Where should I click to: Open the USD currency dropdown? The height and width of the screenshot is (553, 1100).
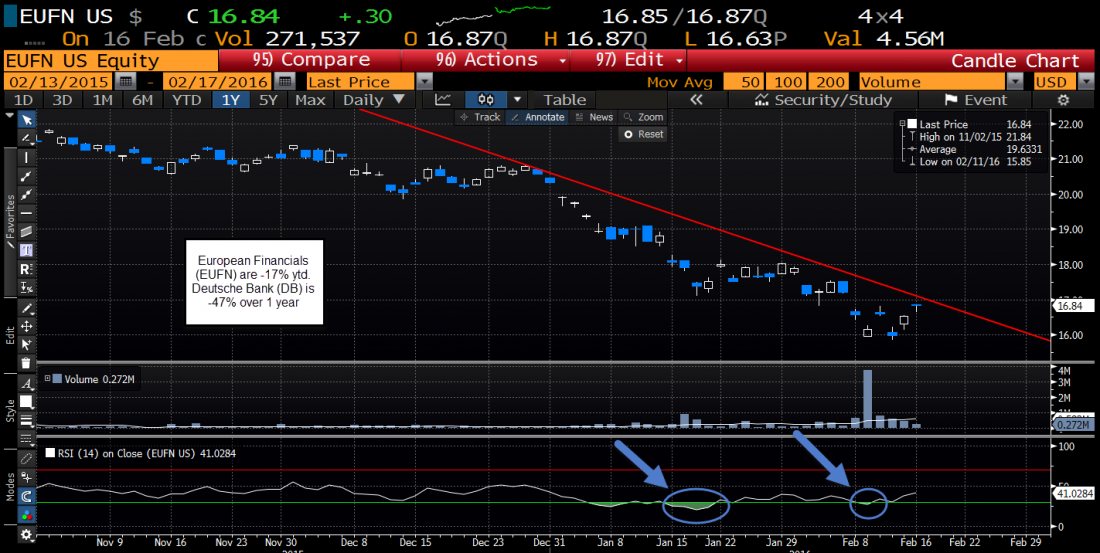(1087, 81)
